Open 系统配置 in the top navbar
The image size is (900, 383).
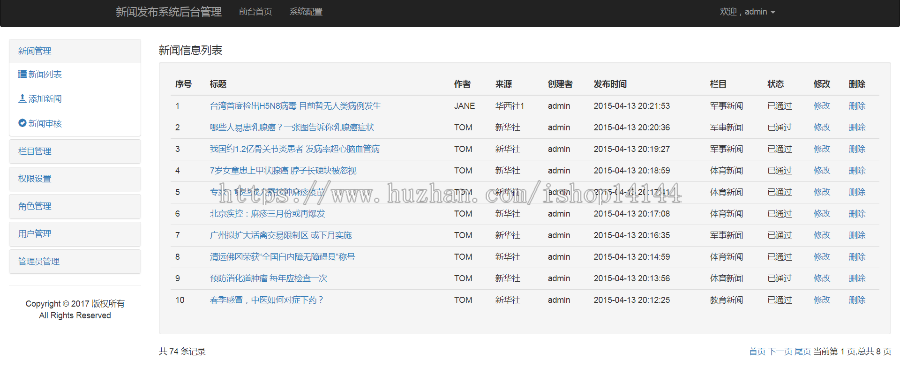pos(306,12)
